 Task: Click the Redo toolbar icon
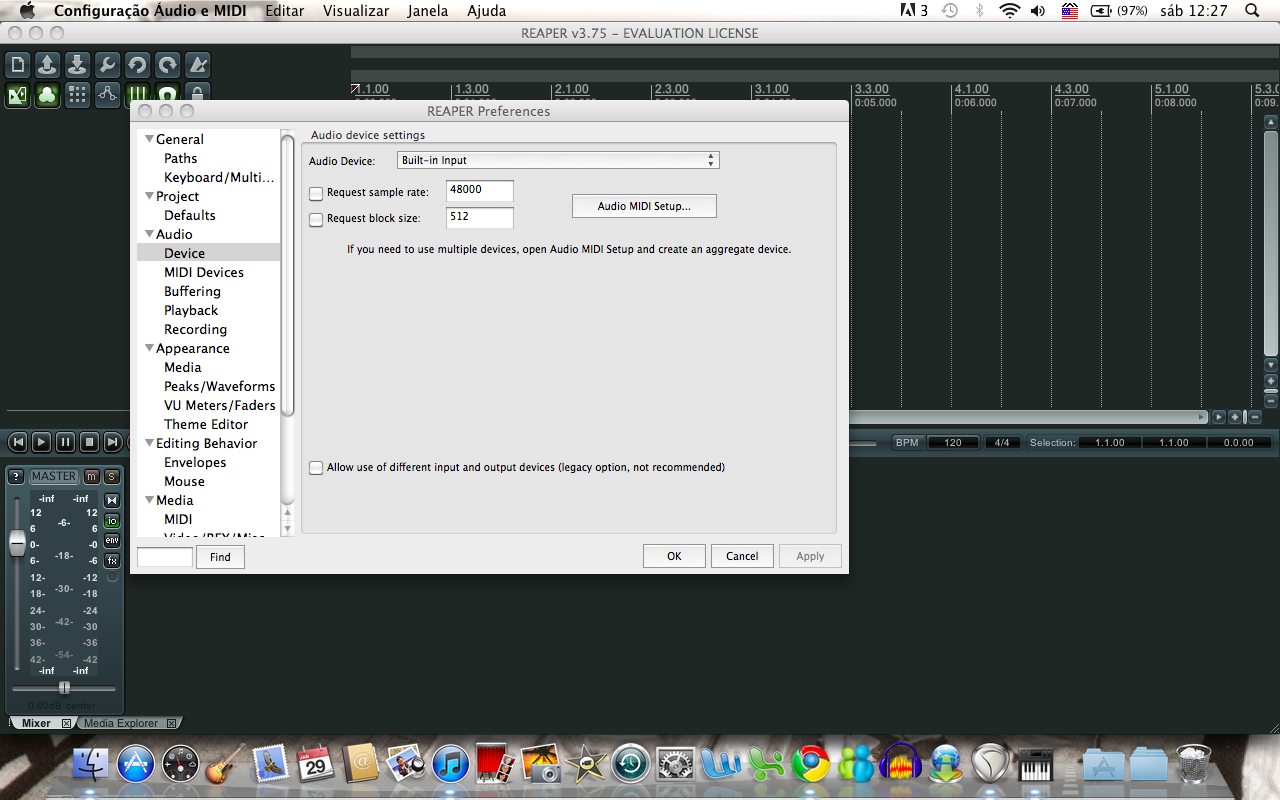[167, 66]
